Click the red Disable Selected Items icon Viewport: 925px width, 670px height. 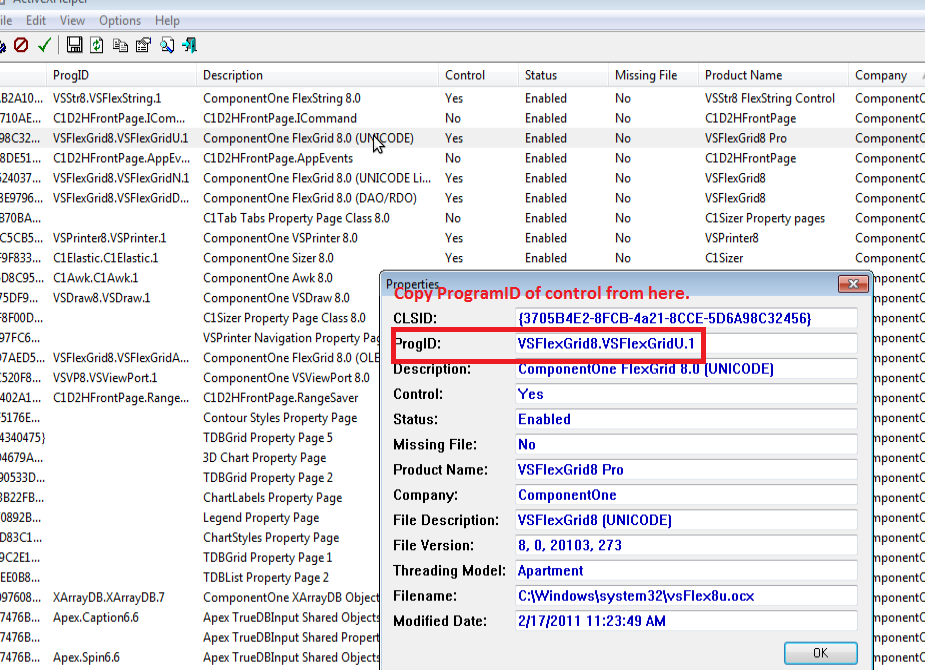21,45
